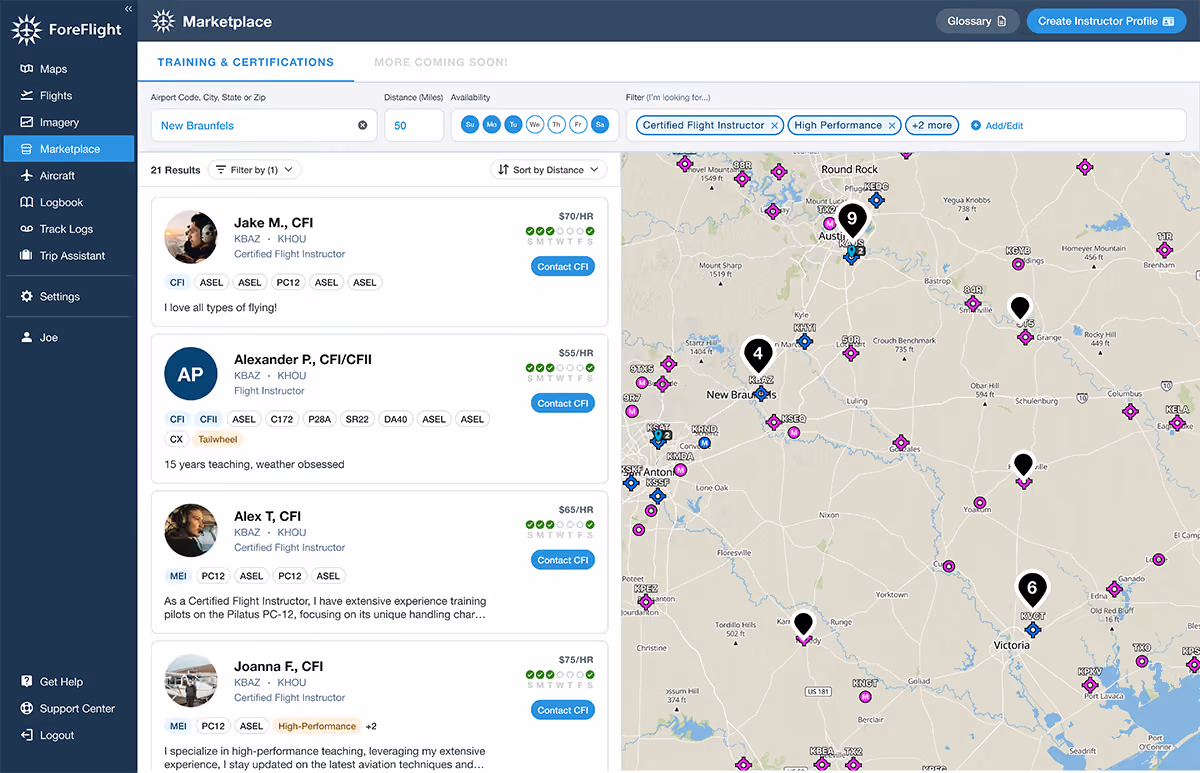Click the KPKV airport marker on map

(x=1089, y=685)
